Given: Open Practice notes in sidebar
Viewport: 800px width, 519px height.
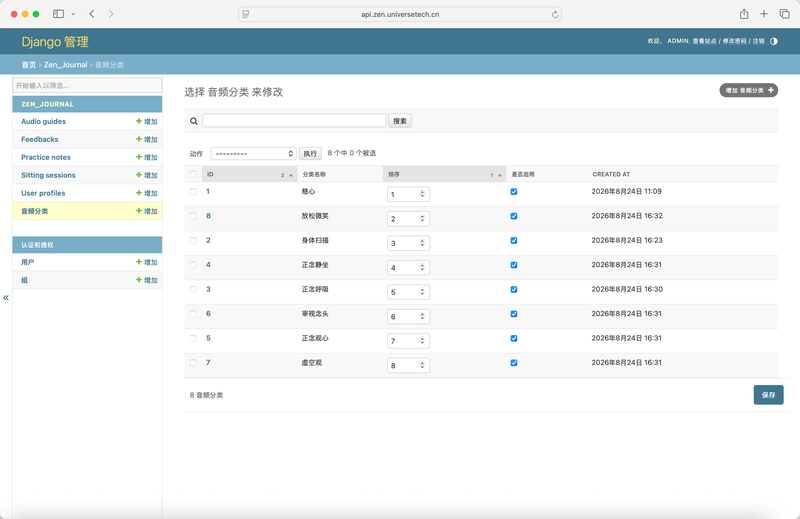Looking at the screenshot, I should 46,157.
